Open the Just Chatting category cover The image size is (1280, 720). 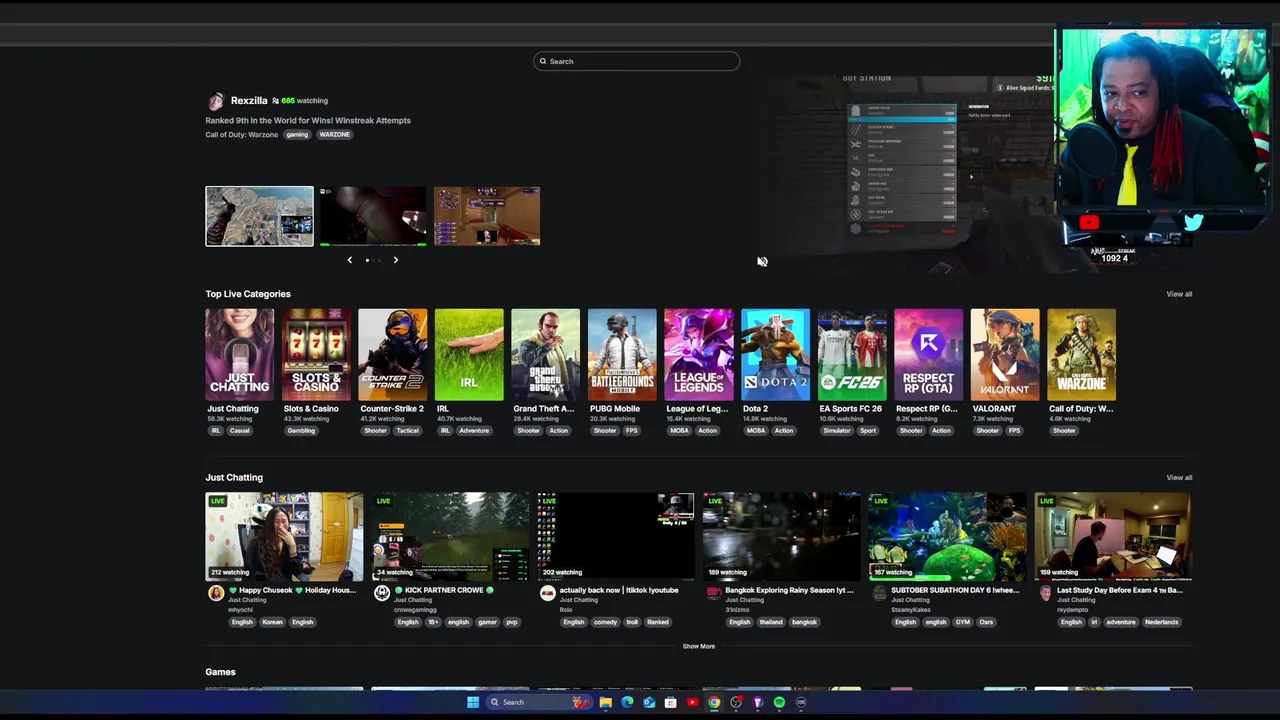tap(240, 355)
